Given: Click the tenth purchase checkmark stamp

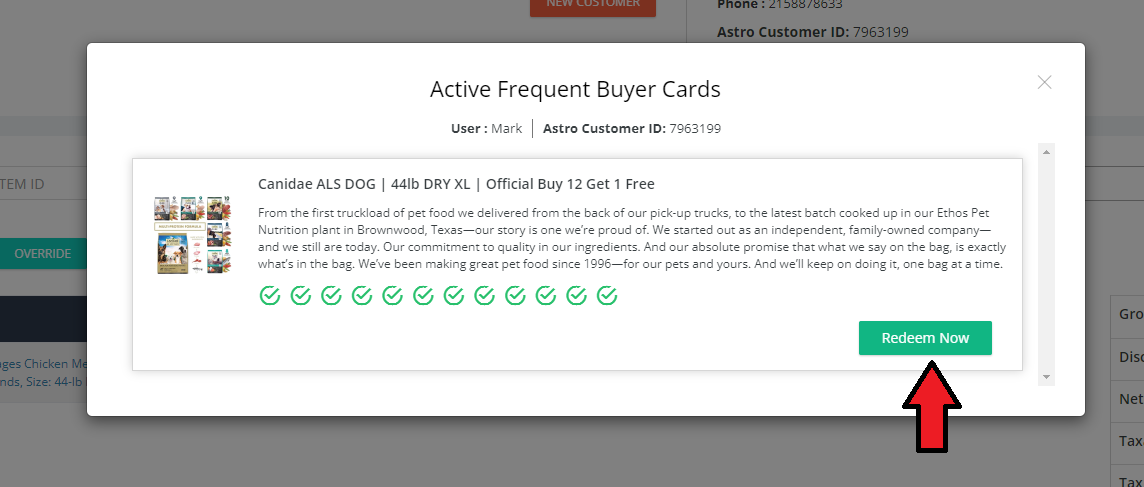Looking at the screenshot, I should point(546,295).
